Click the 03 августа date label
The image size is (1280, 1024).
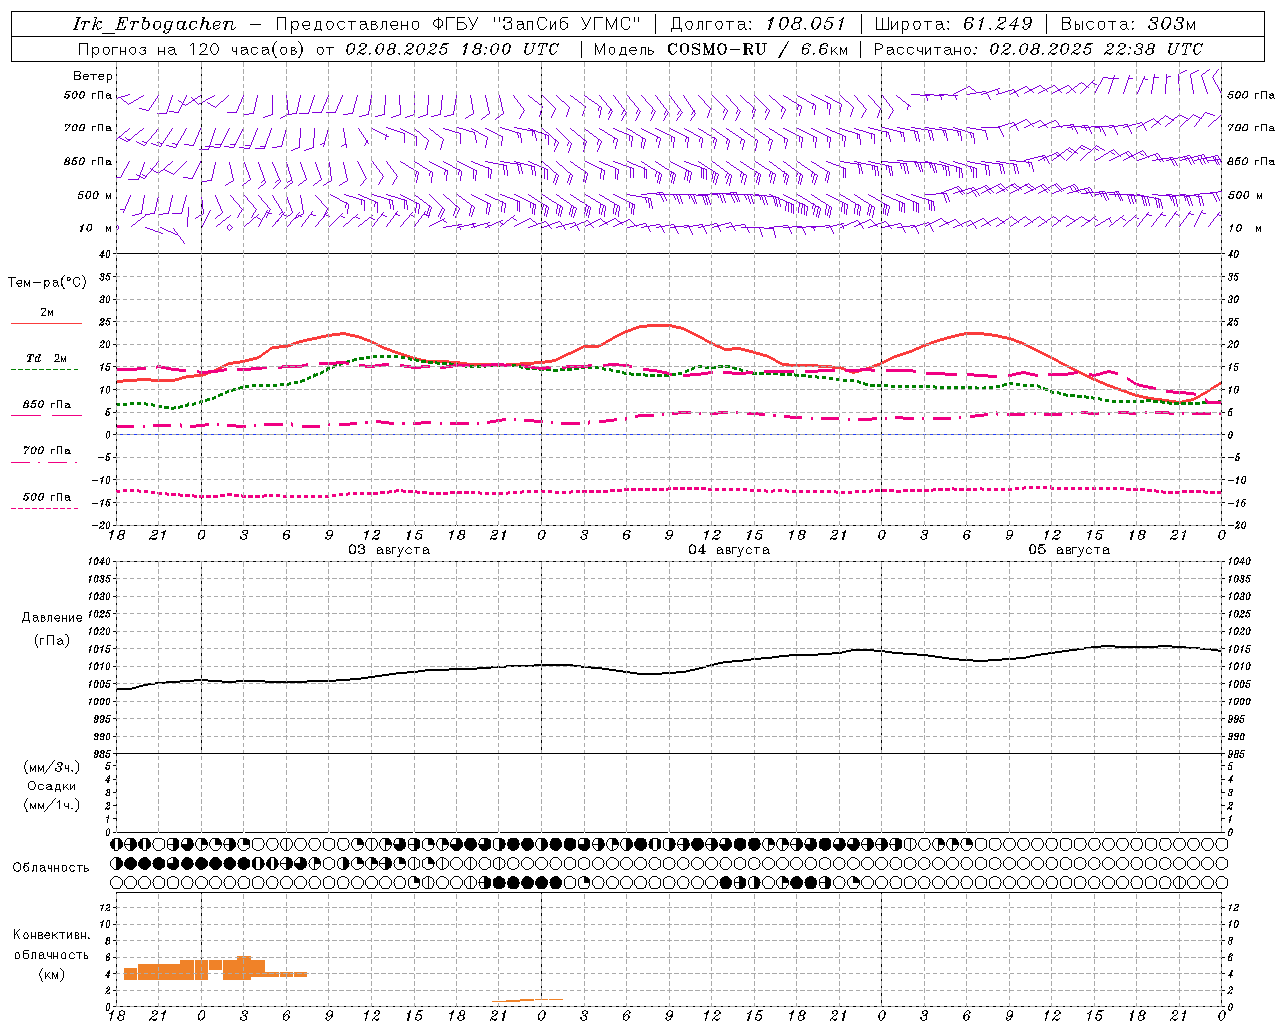[x=389, y=550]
